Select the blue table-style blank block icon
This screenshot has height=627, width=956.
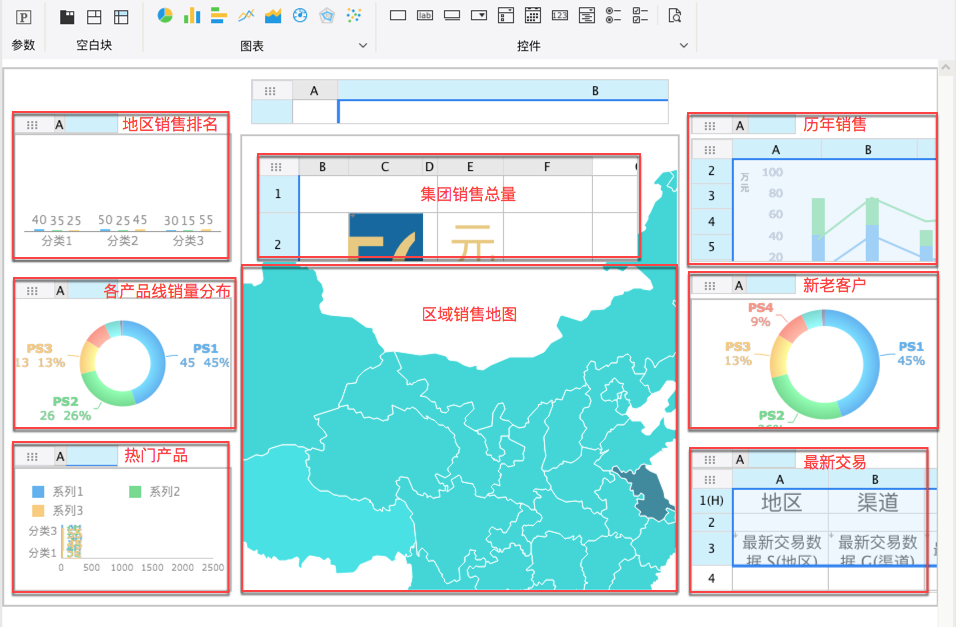point(121,17)
